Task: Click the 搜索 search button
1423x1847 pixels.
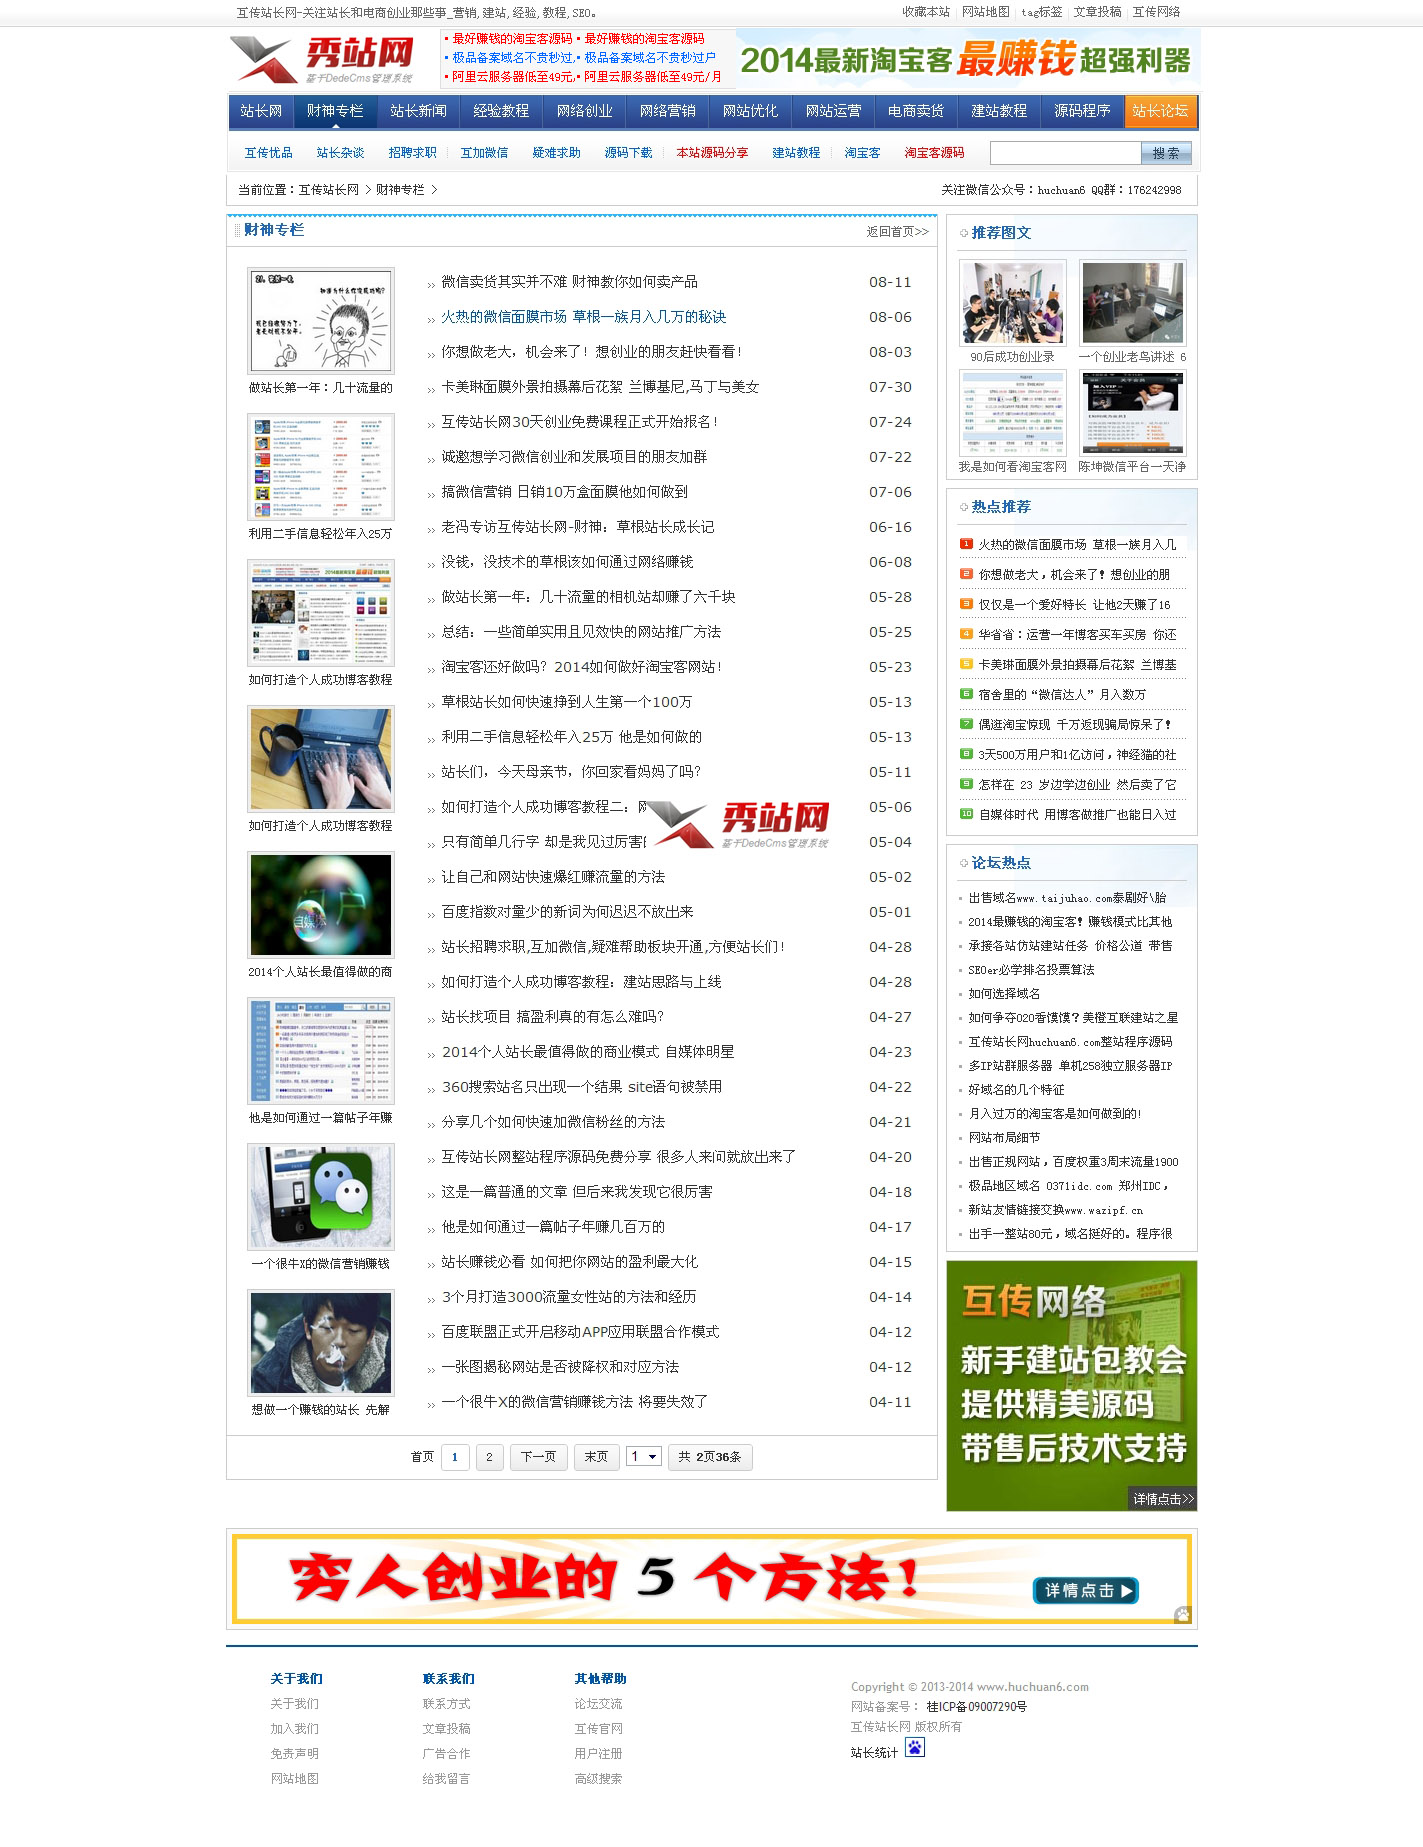Action: (1165, 153)
